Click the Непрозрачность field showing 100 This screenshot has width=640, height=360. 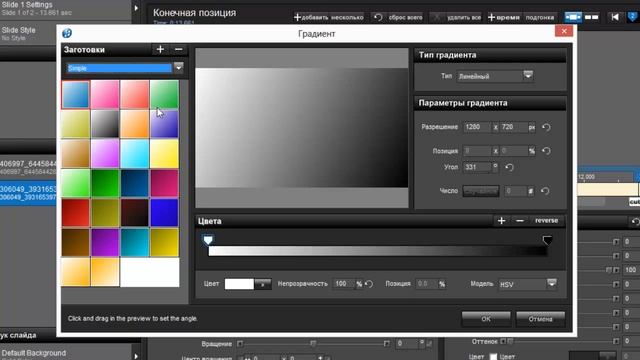344,284
